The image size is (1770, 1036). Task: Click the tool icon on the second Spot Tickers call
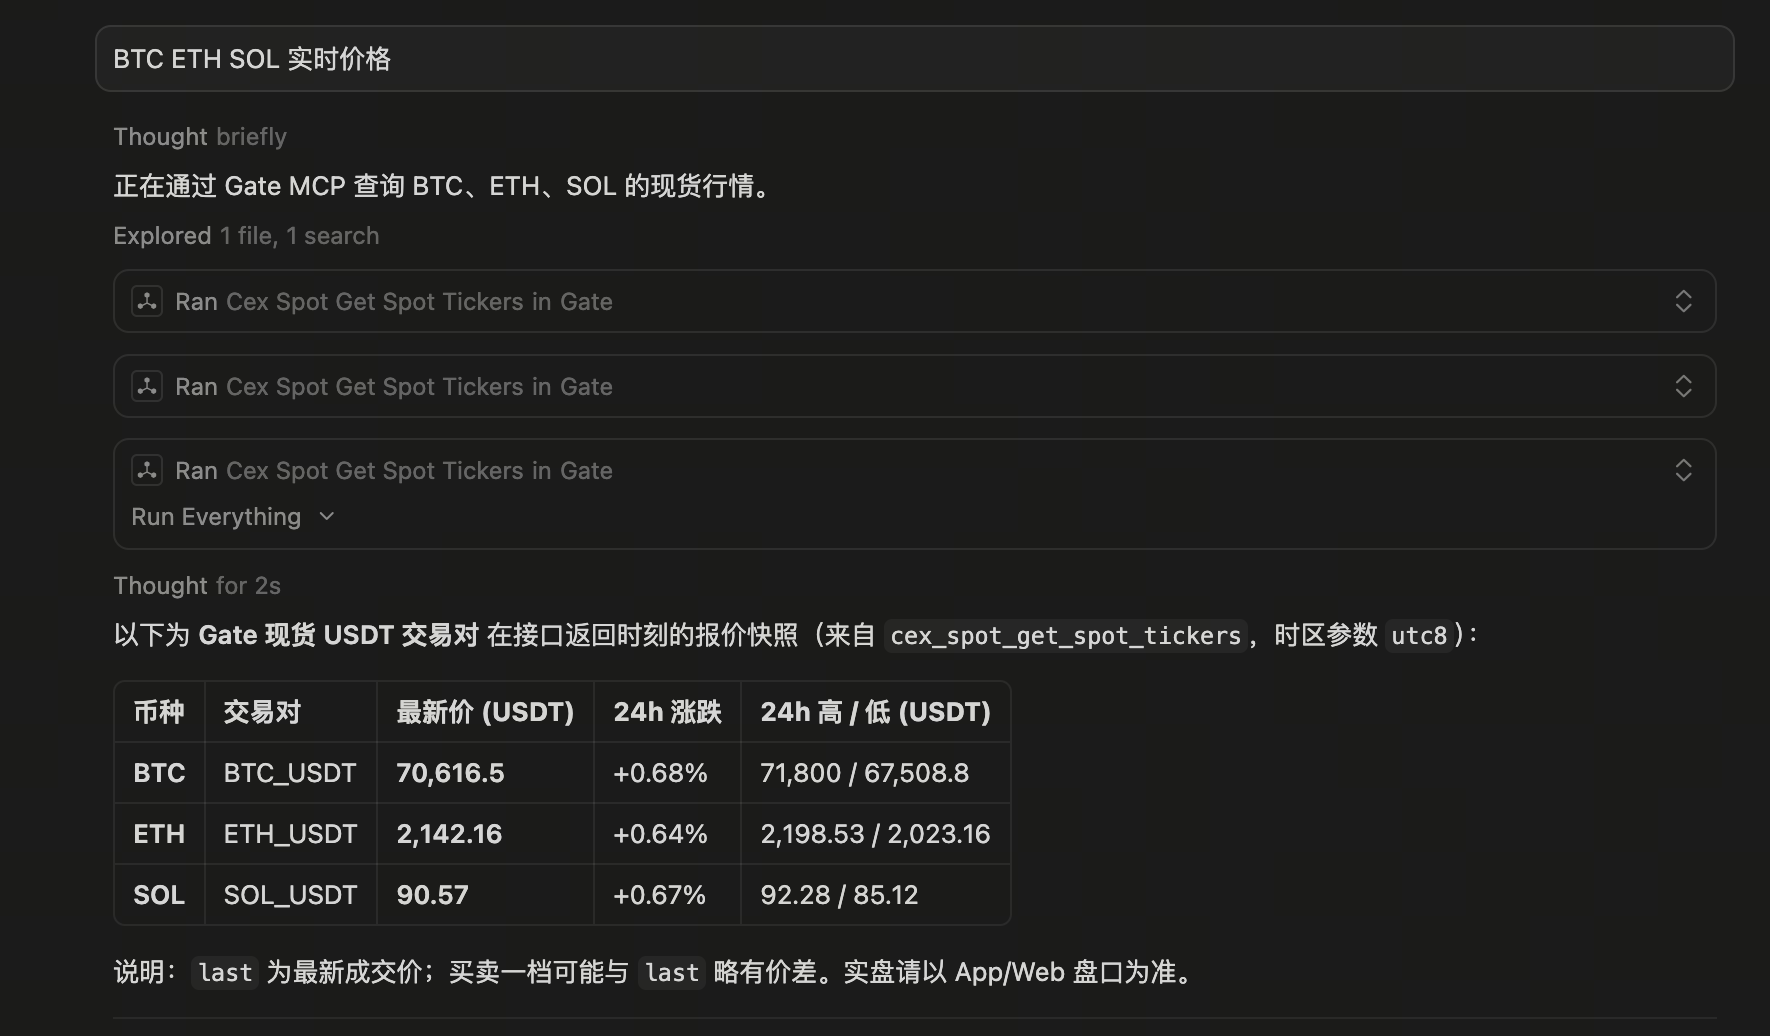coord(146,386)
